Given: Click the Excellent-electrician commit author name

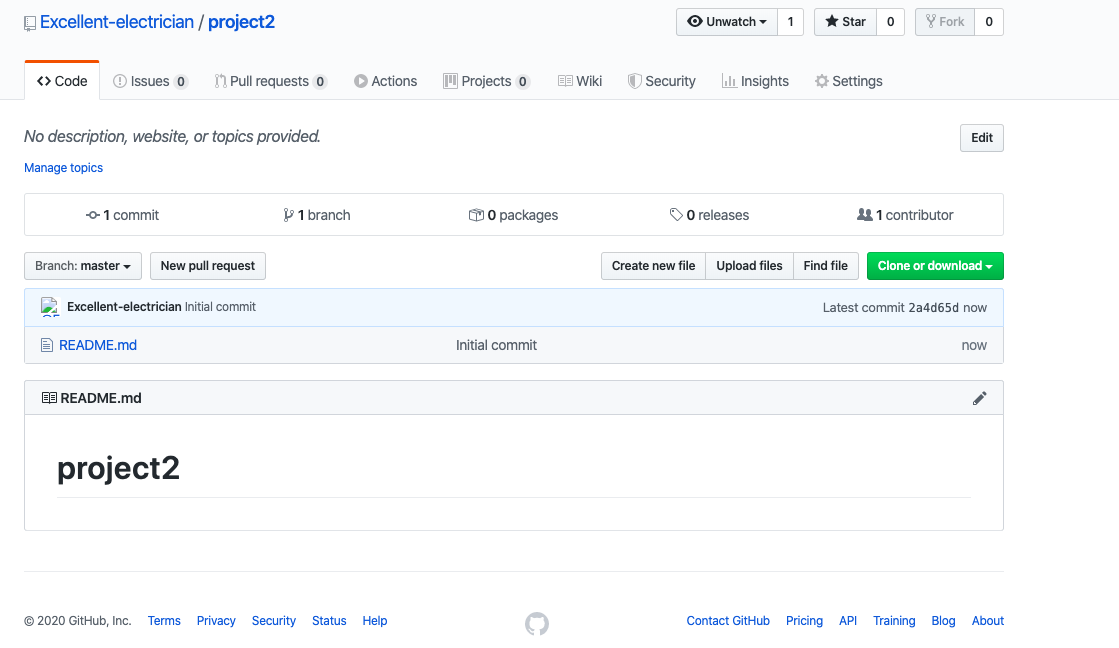Looking at the screenshot, I should pyautogui.click(x=124, y=307).
